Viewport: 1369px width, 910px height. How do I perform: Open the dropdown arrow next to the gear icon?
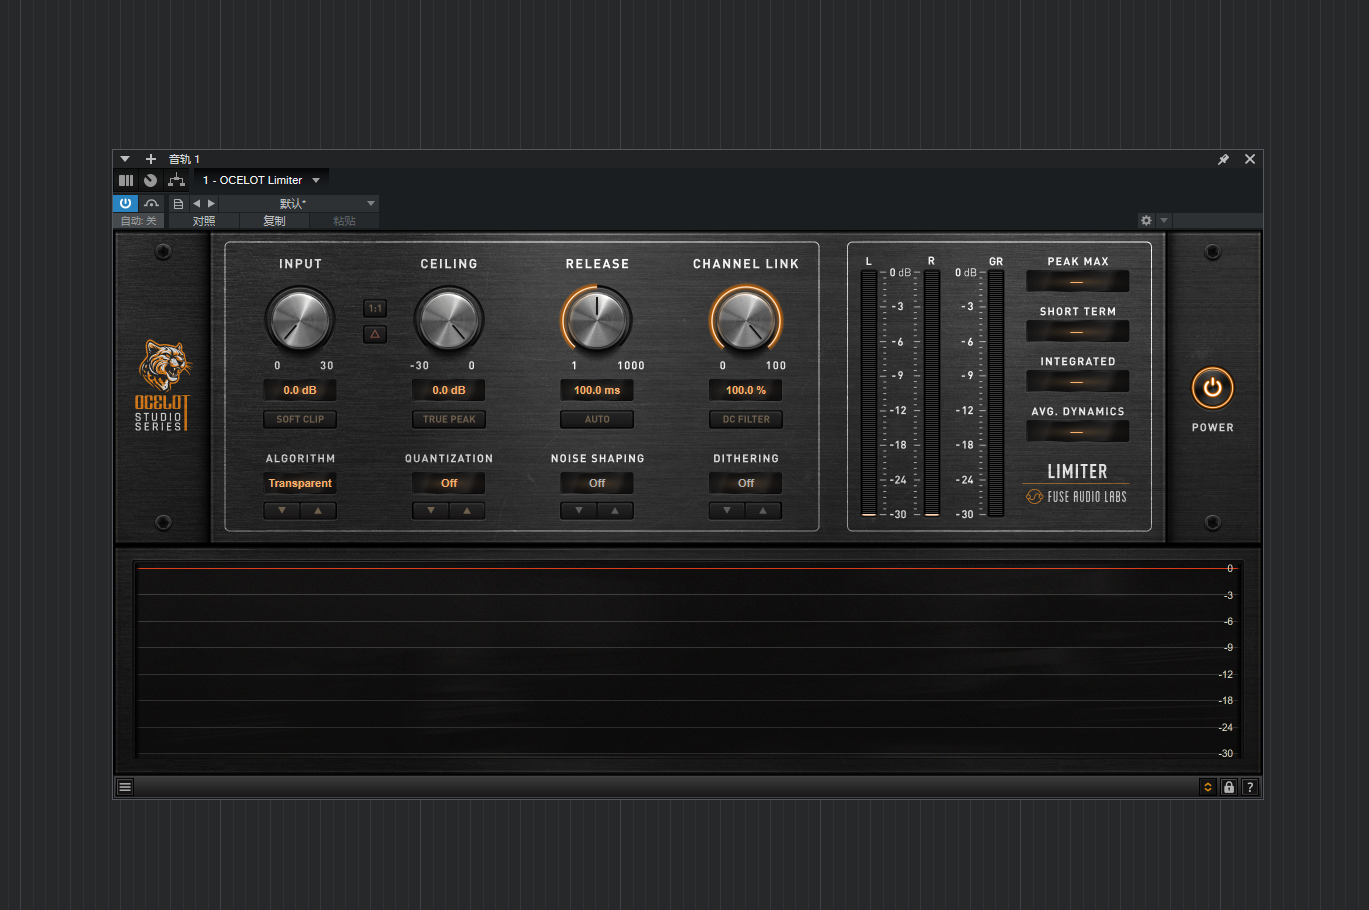click(x=1163, y=220)
